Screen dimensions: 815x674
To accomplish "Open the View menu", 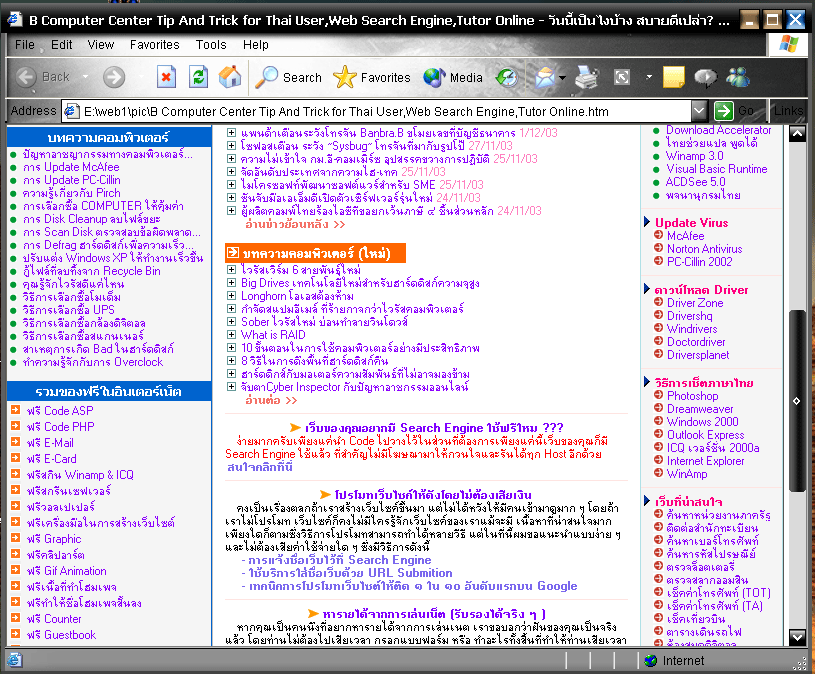I will 100,45.
